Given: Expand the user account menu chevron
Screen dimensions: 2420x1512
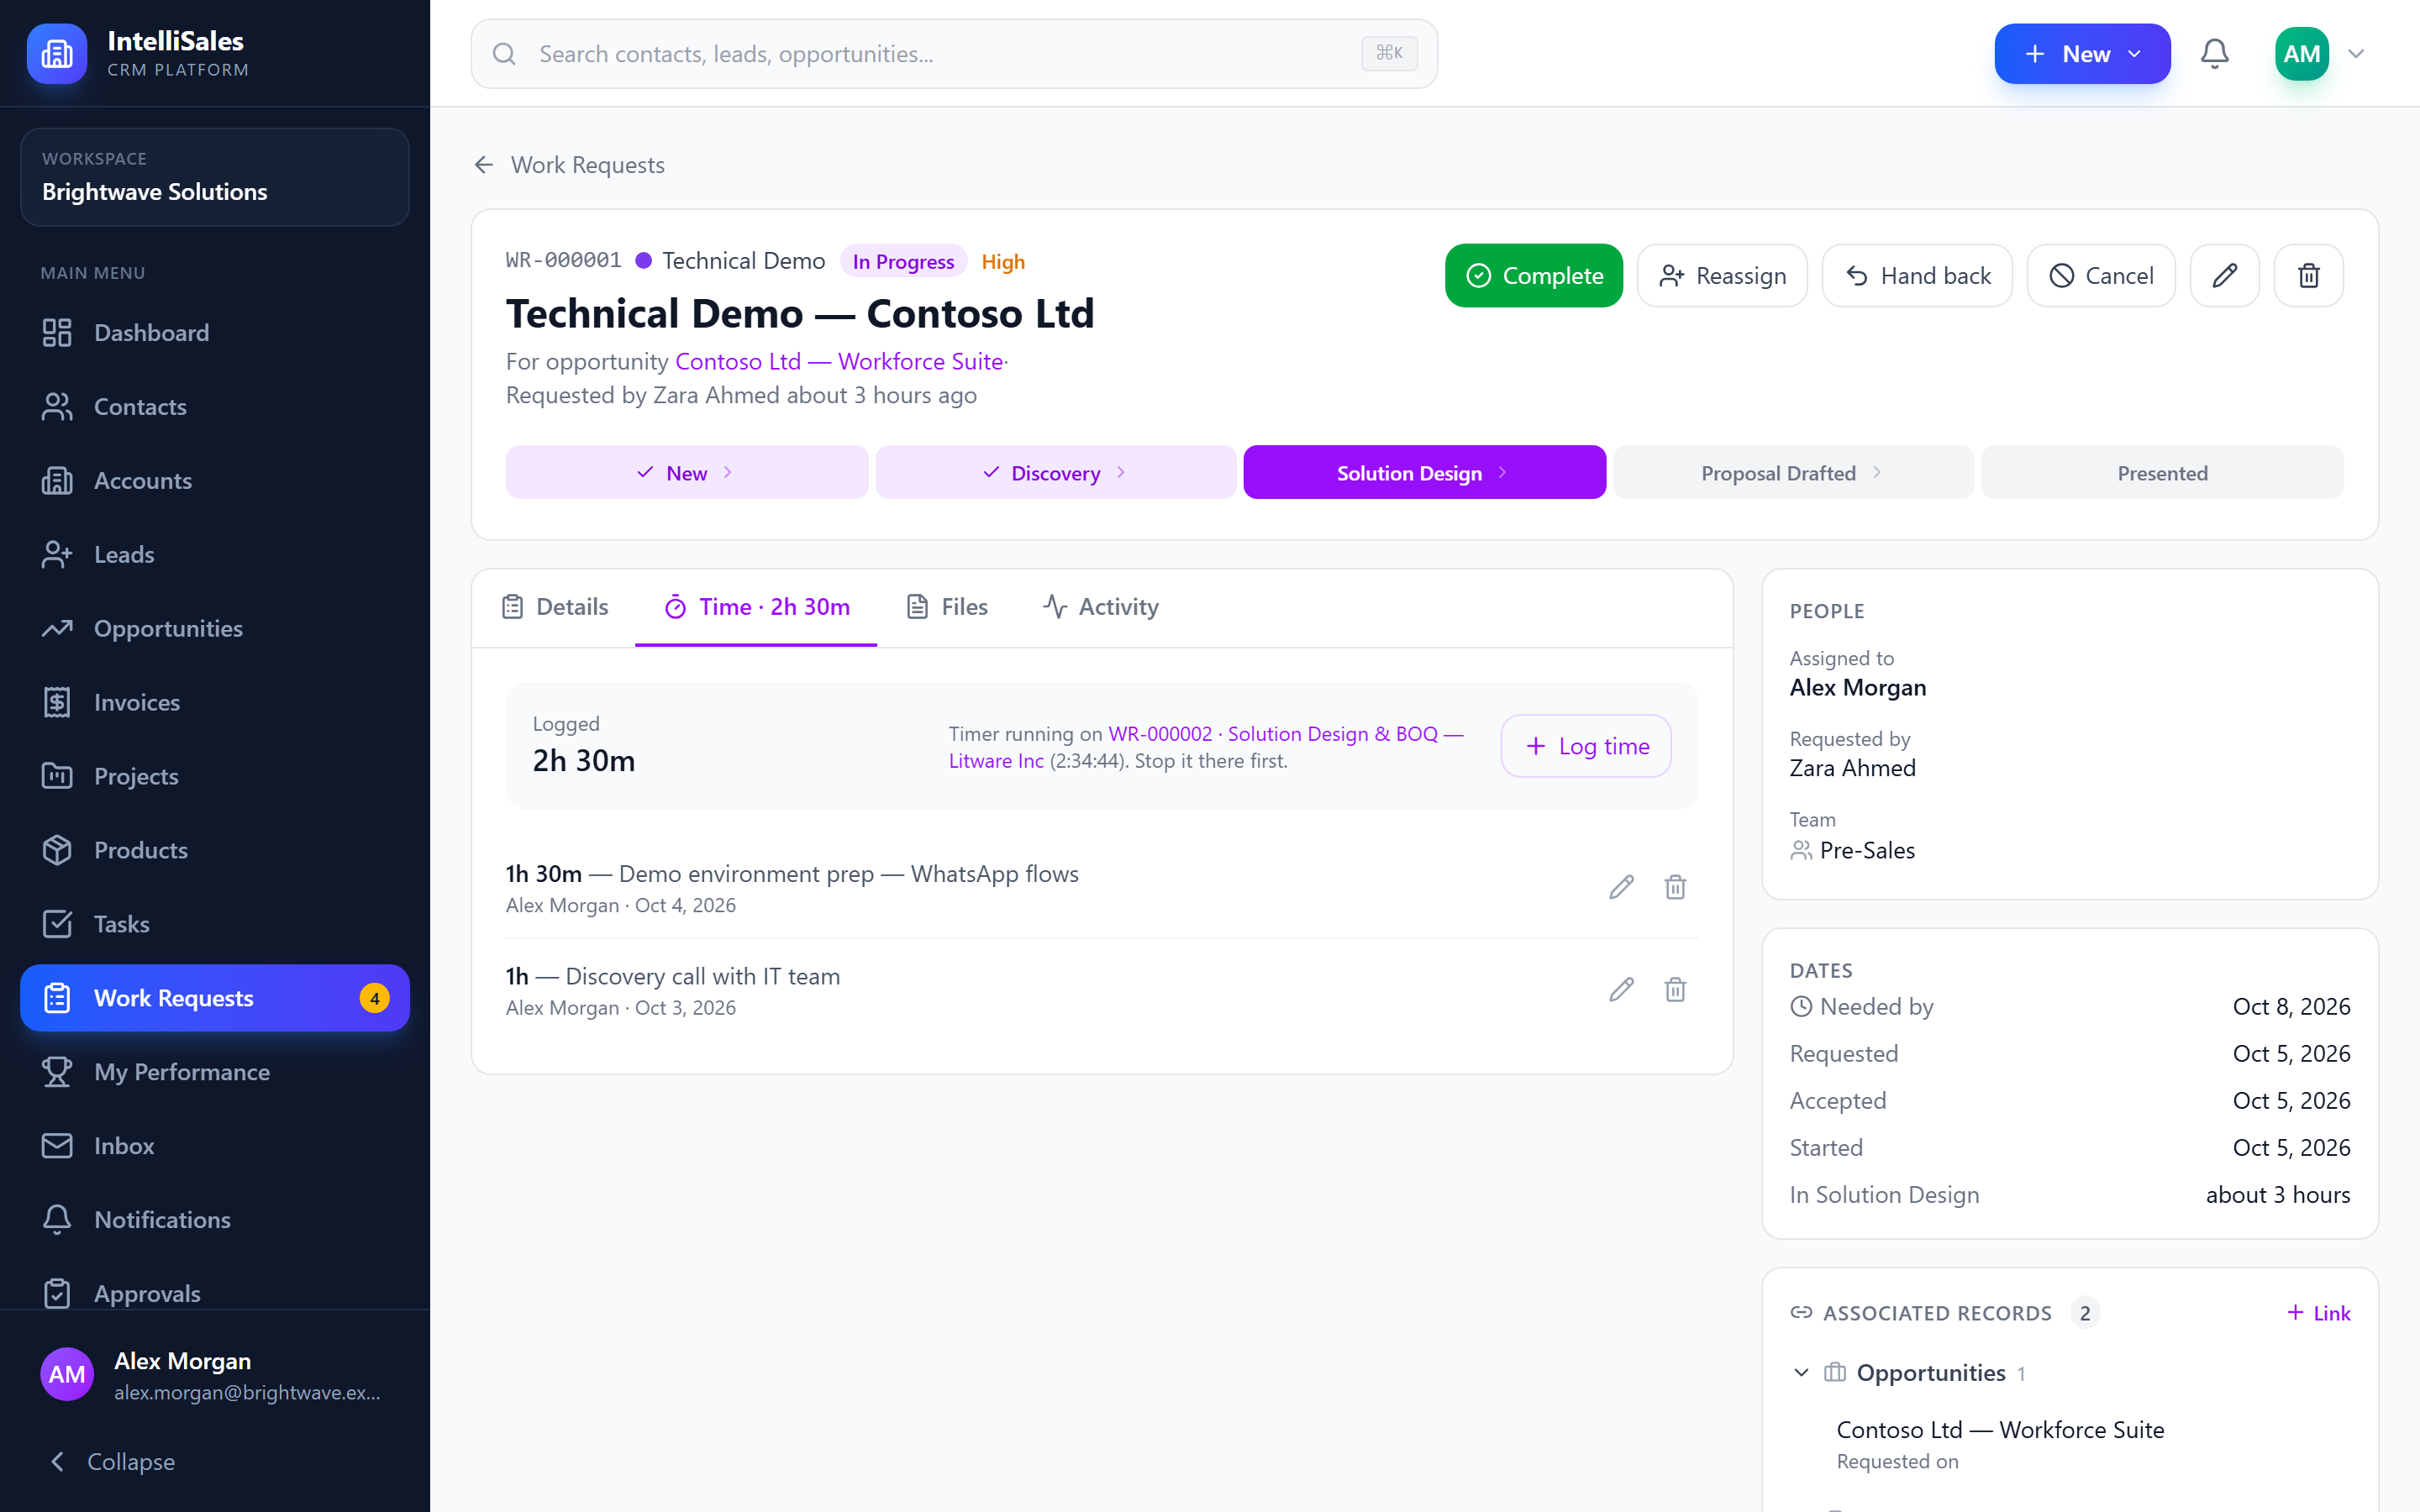Looking at the screenshot, I should [2356, 54].
